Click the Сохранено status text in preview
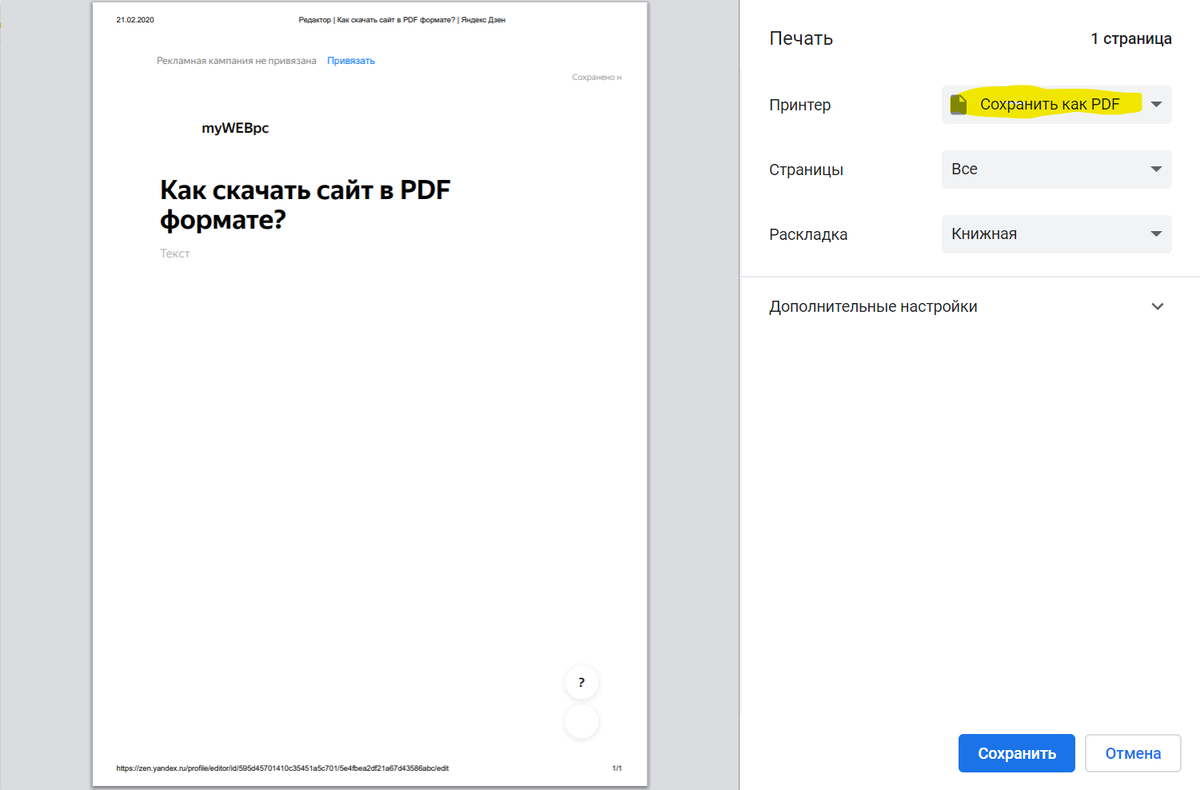 pyautogui.click(x=597, y=77)
